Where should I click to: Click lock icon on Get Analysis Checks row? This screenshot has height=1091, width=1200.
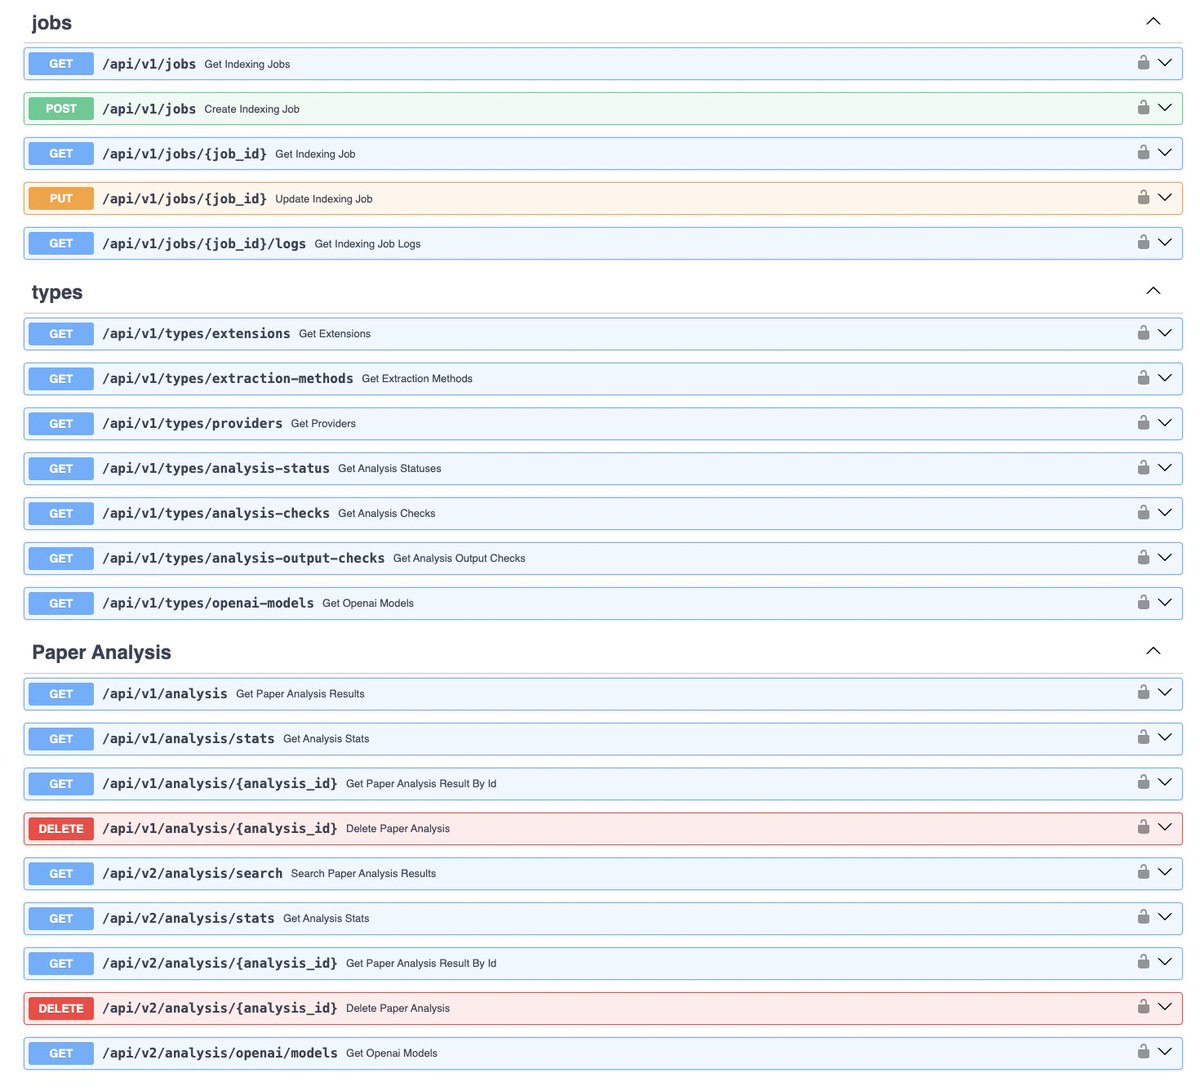pyautogui.click(x=1143, y=512)
